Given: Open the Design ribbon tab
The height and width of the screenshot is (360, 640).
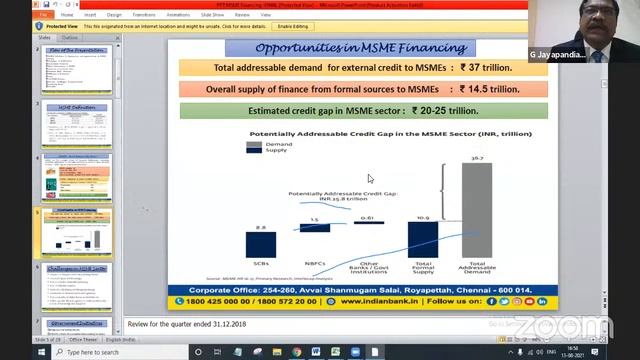Looking at the screenshot, I should click(114, 15).
